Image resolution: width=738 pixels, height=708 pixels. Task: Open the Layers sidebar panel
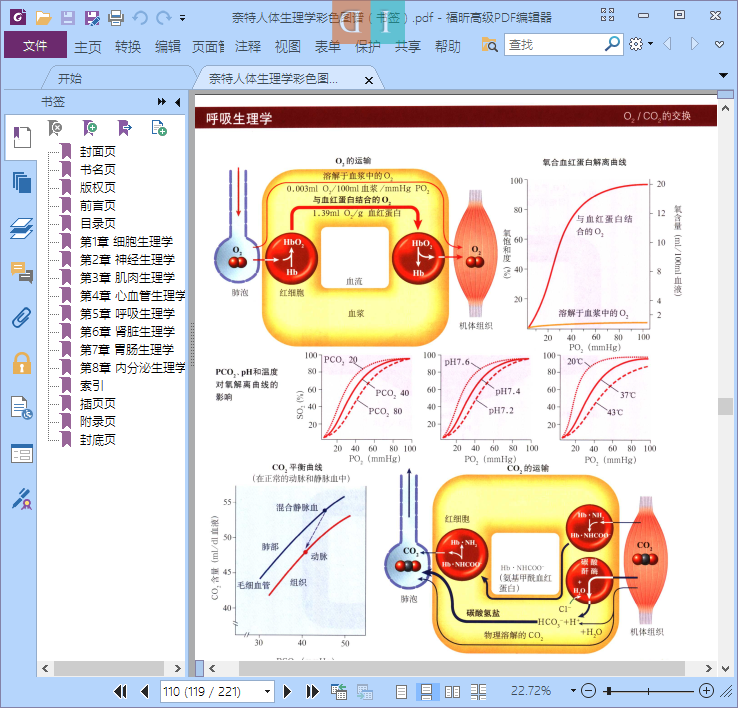point(22,228)
